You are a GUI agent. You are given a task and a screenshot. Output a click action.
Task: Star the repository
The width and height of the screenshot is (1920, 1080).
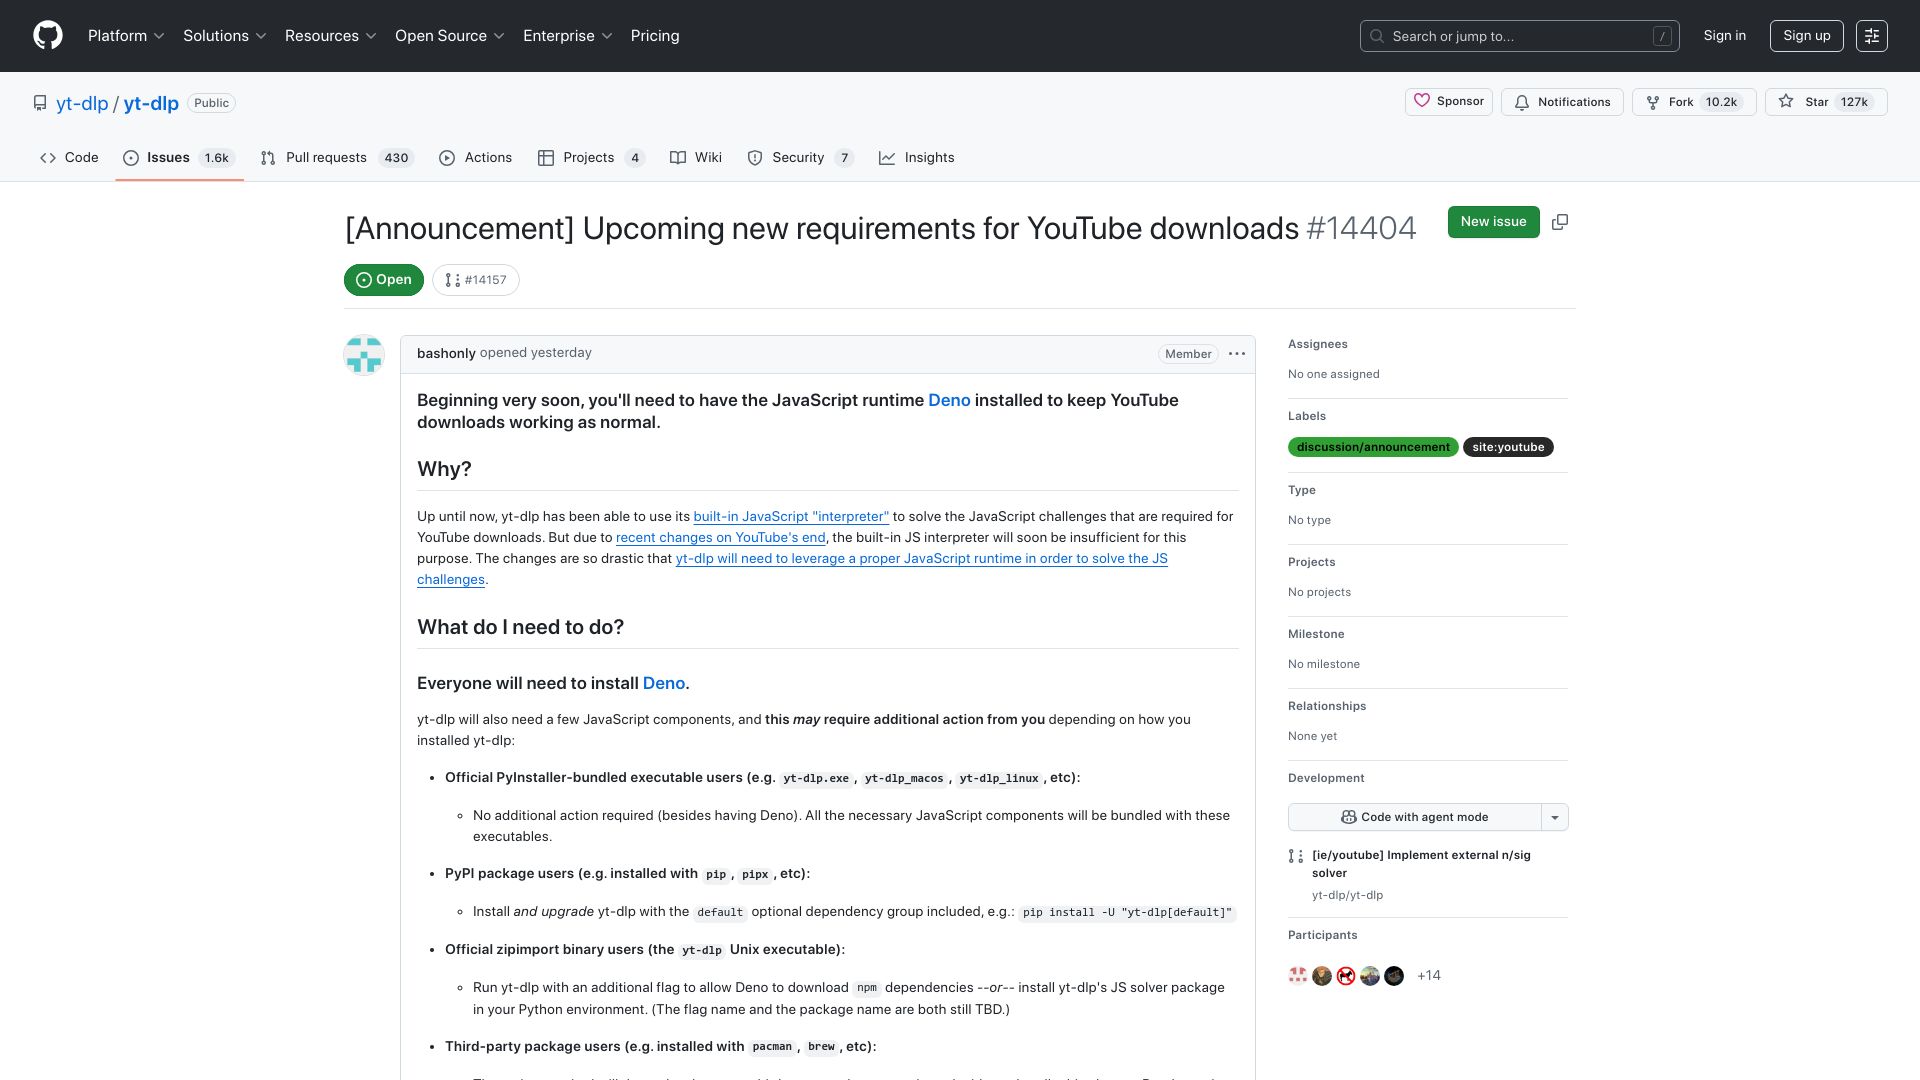(x=1826, y=102)
